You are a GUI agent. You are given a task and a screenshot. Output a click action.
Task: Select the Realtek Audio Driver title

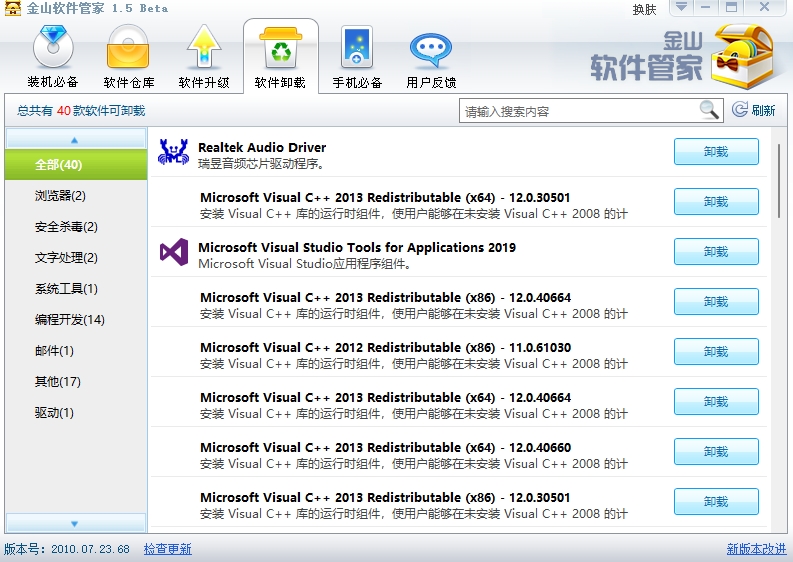[x=262, y=147]
